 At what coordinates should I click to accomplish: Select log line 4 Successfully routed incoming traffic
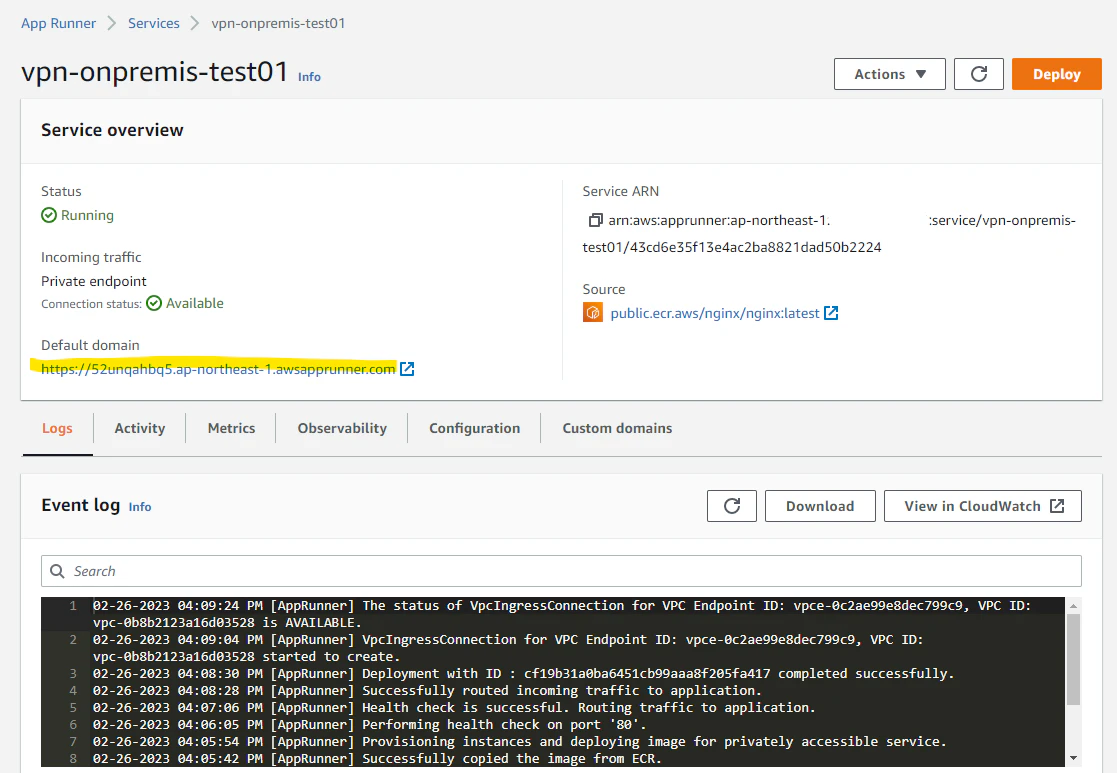click(x=427, y=690)
